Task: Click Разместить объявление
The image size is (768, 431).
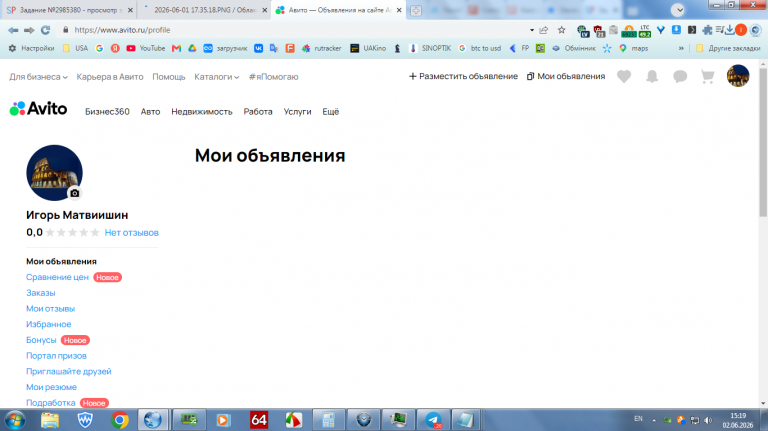Action: pos(463,76)
